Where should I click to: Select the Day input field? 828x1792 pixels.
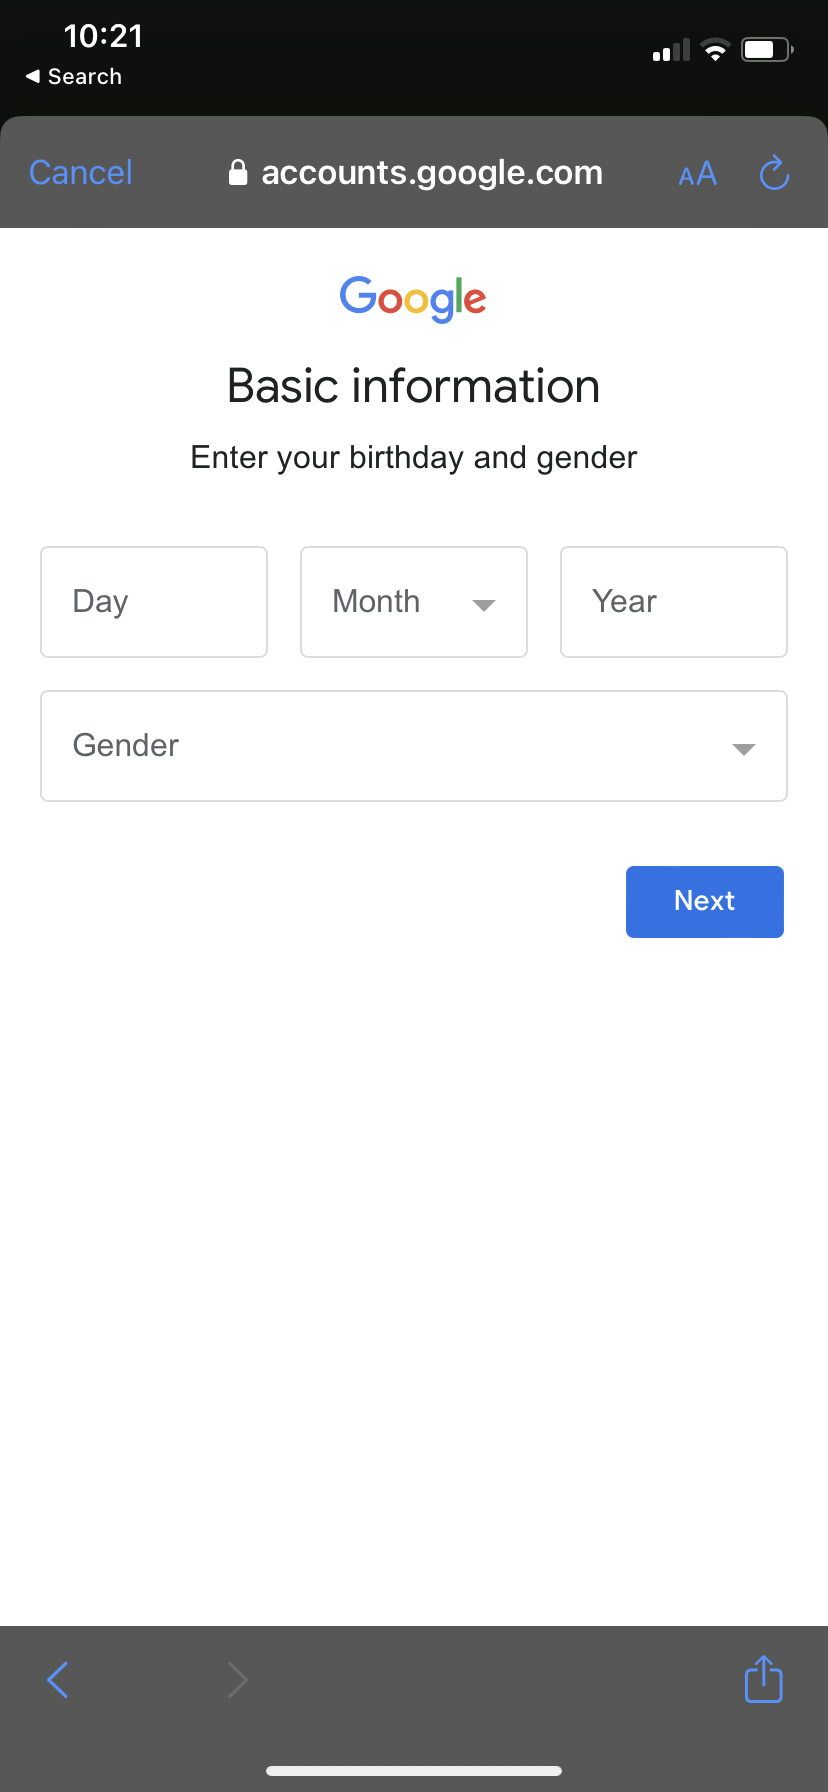pos(153,602)
